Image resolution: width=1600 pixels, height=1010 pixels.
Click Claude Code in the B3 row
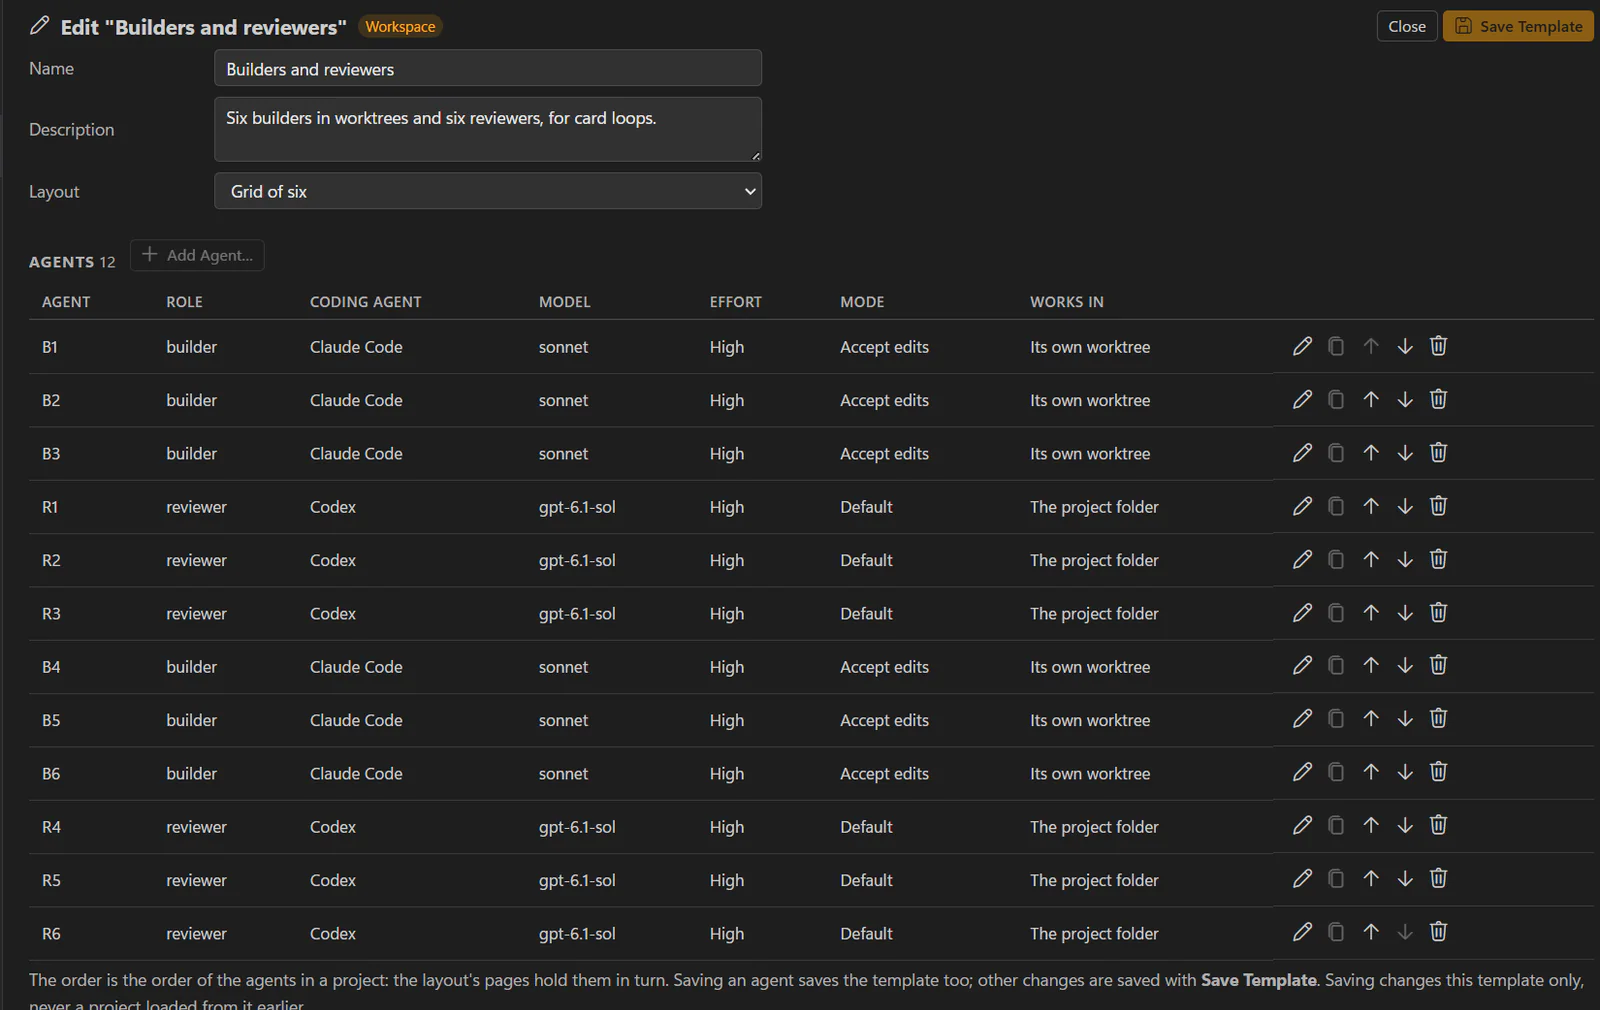tap(356, 453)
